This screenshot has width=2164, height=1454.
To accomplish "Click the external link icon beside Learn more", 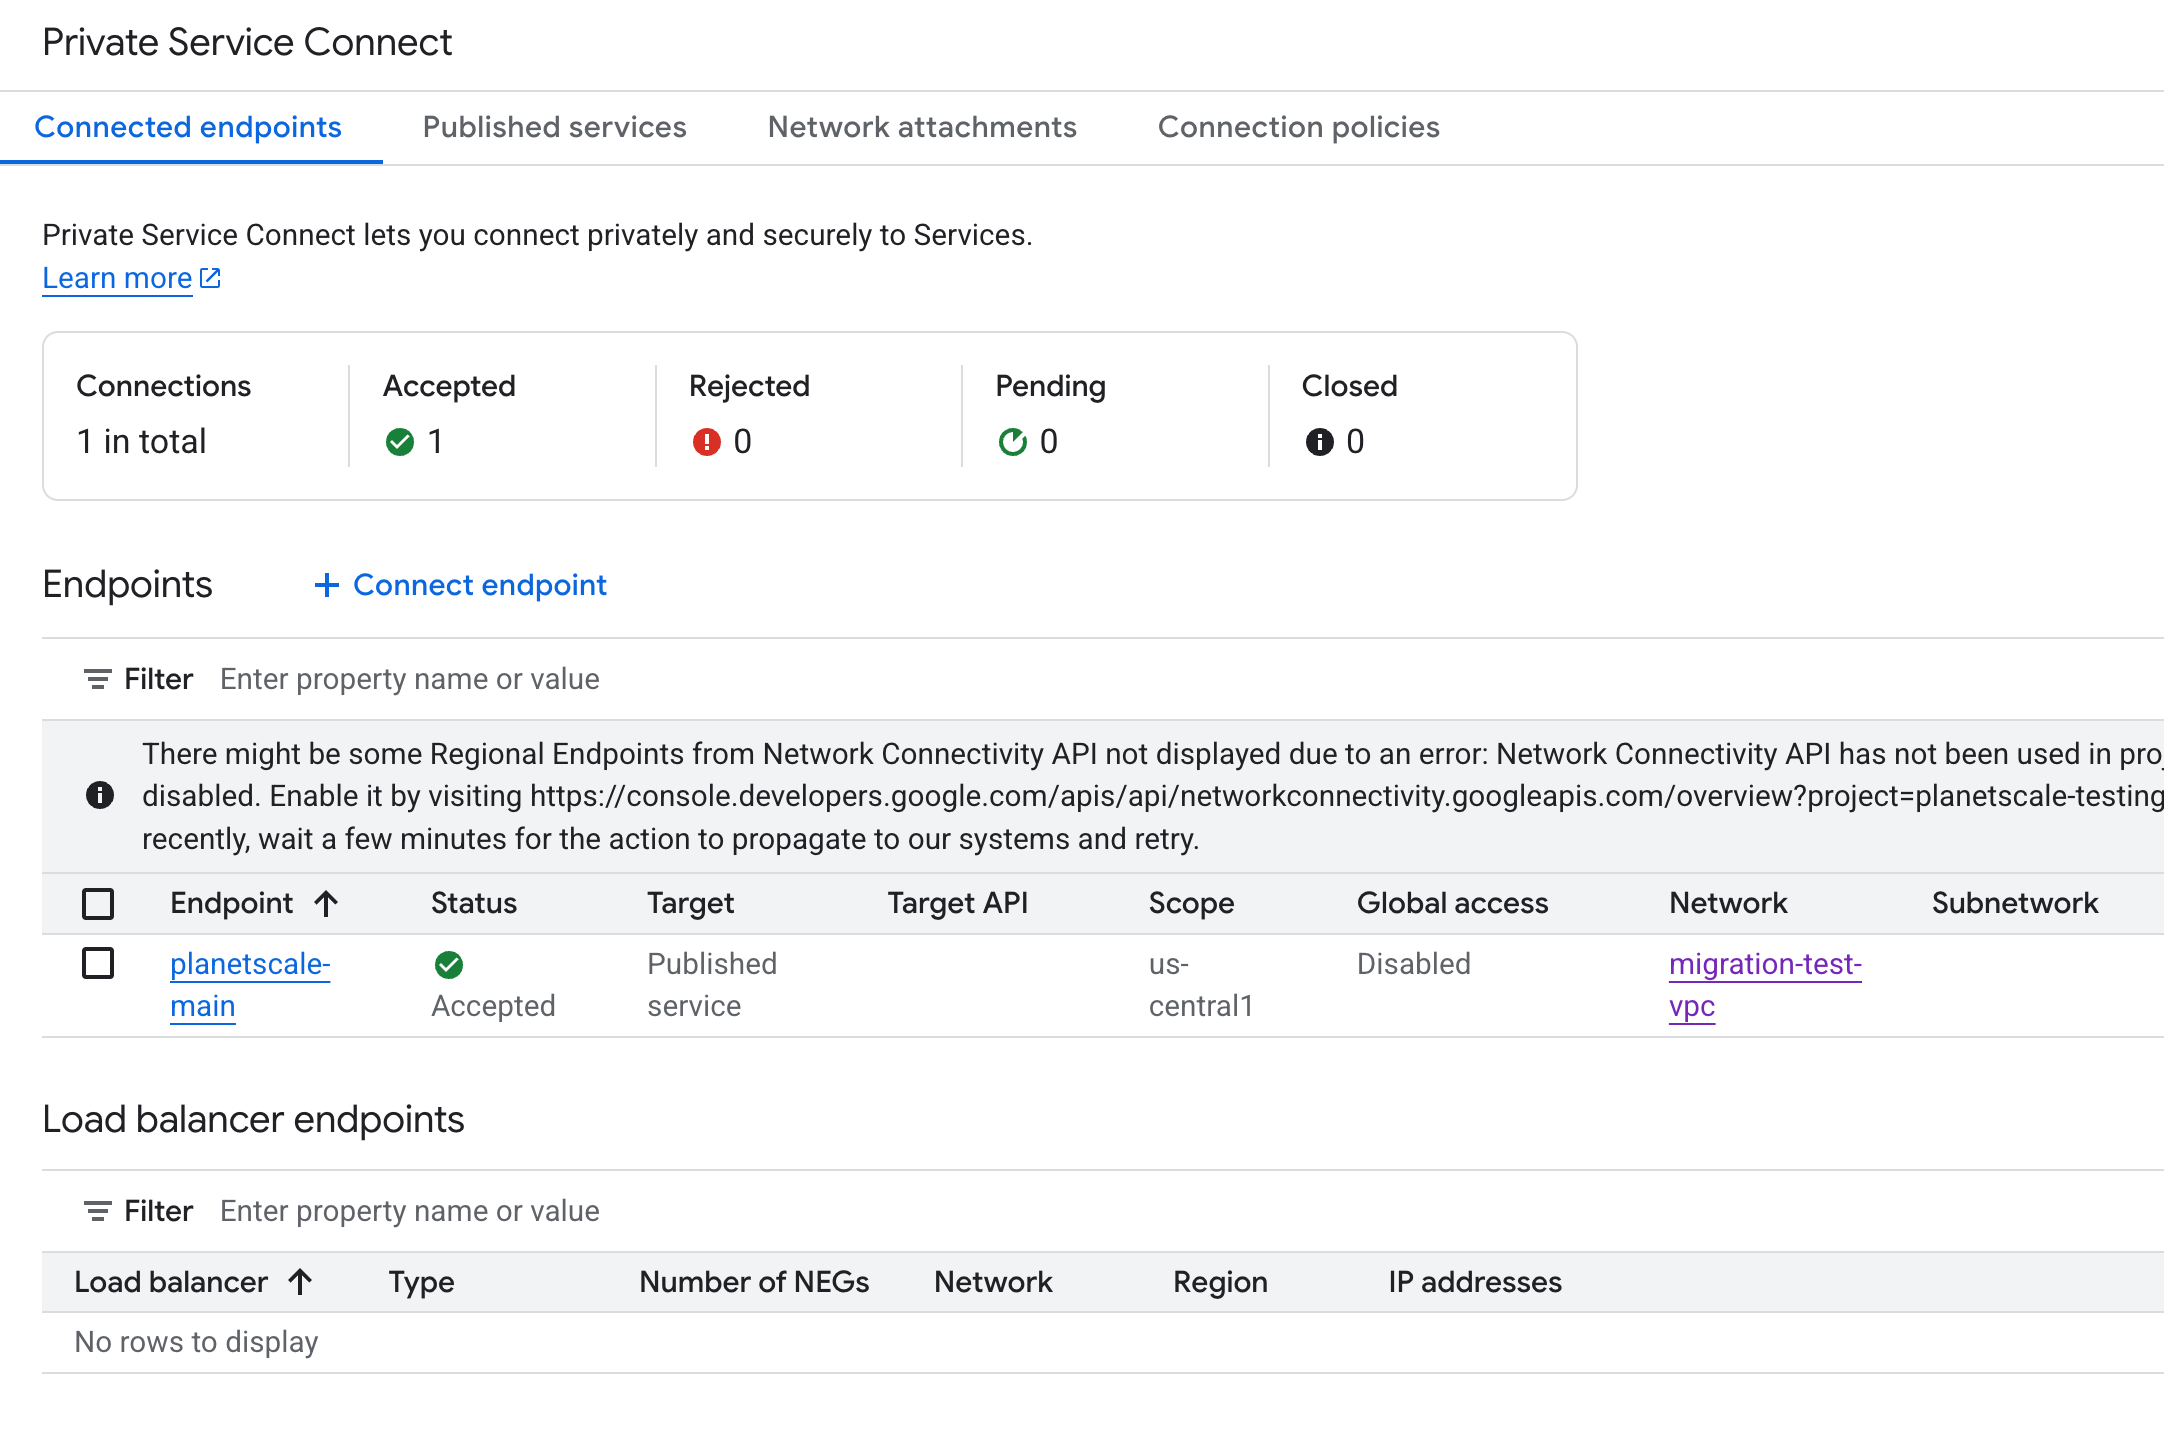I will (209, 277).
